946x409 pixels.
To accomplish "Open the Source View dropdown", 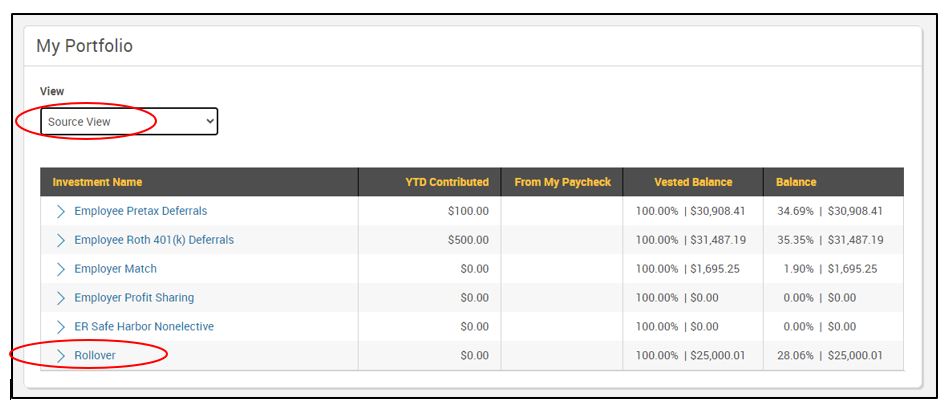I will tap(129, 122).
